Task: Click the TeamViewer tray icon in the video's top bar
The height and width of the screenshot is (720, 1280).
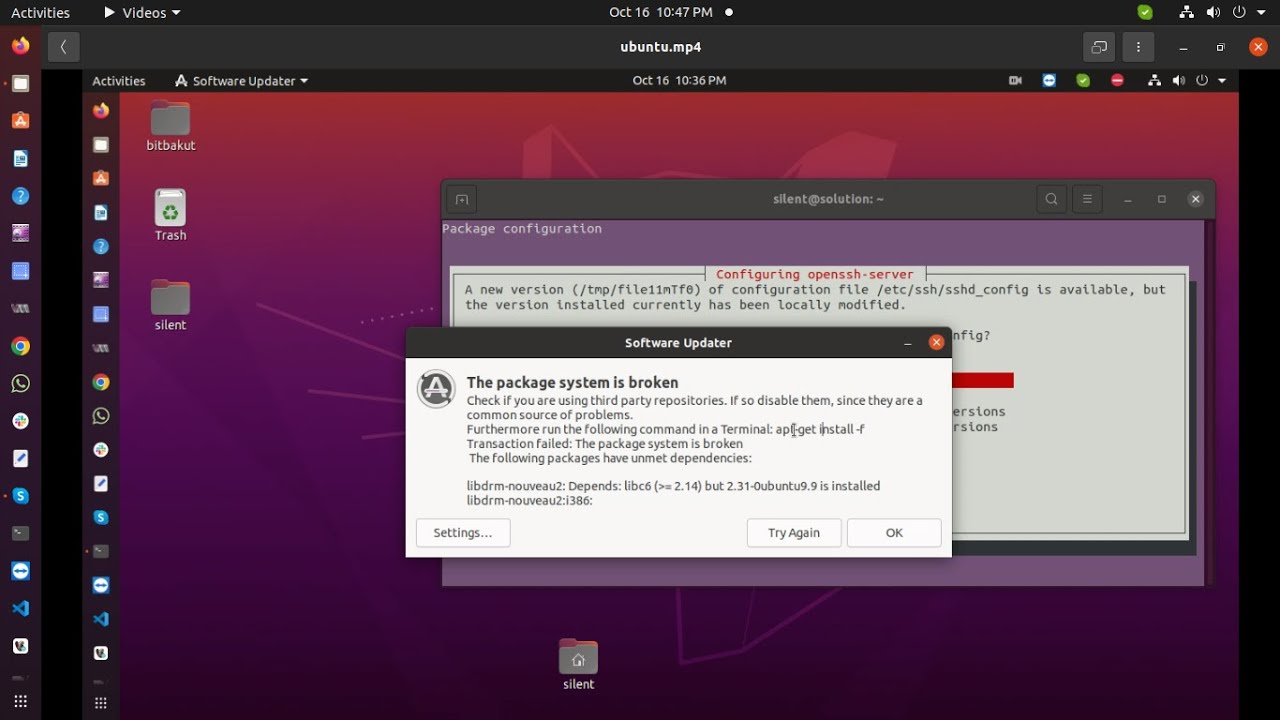Action: click(1049, 81)
